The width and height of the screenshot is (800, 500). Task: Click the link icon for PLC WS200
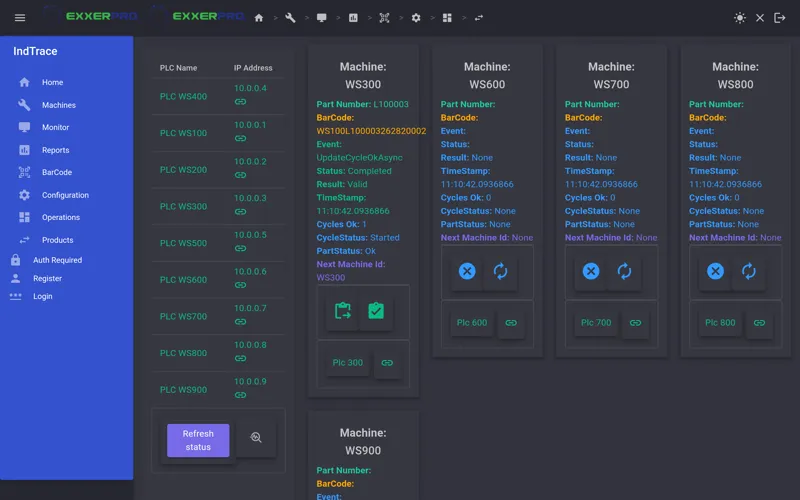240,175
